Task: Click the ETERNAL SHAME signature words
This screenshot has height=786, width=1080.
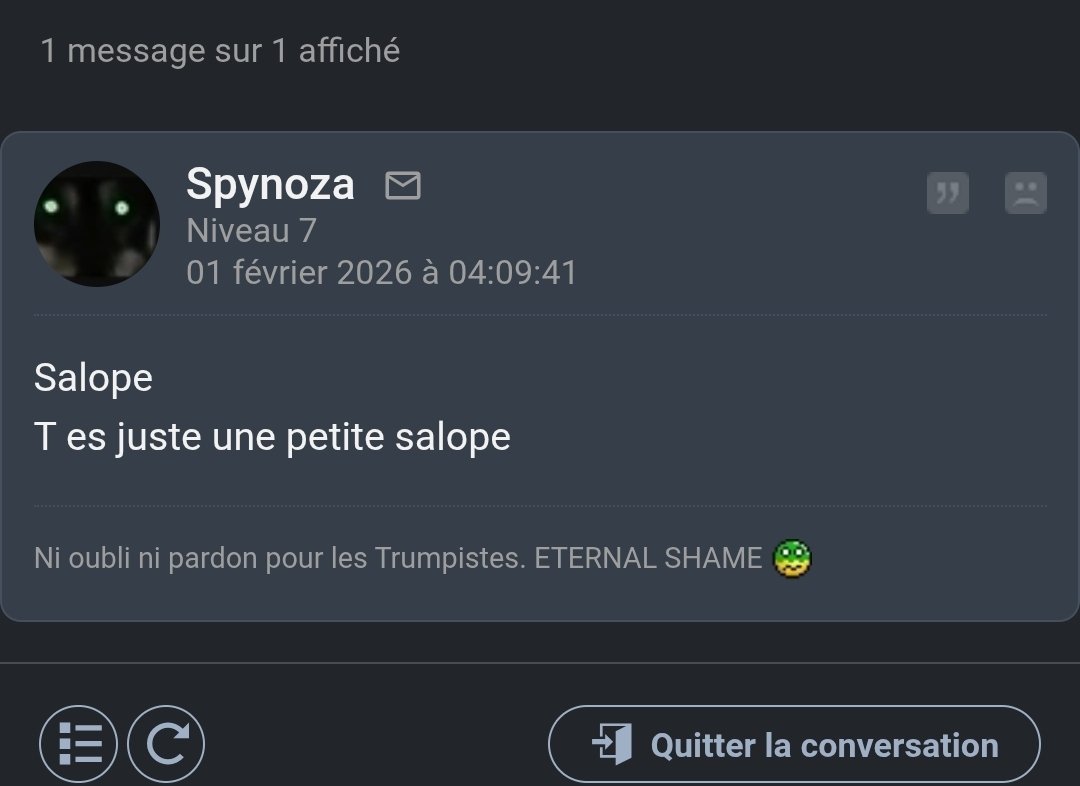Action: pos(648,558)
